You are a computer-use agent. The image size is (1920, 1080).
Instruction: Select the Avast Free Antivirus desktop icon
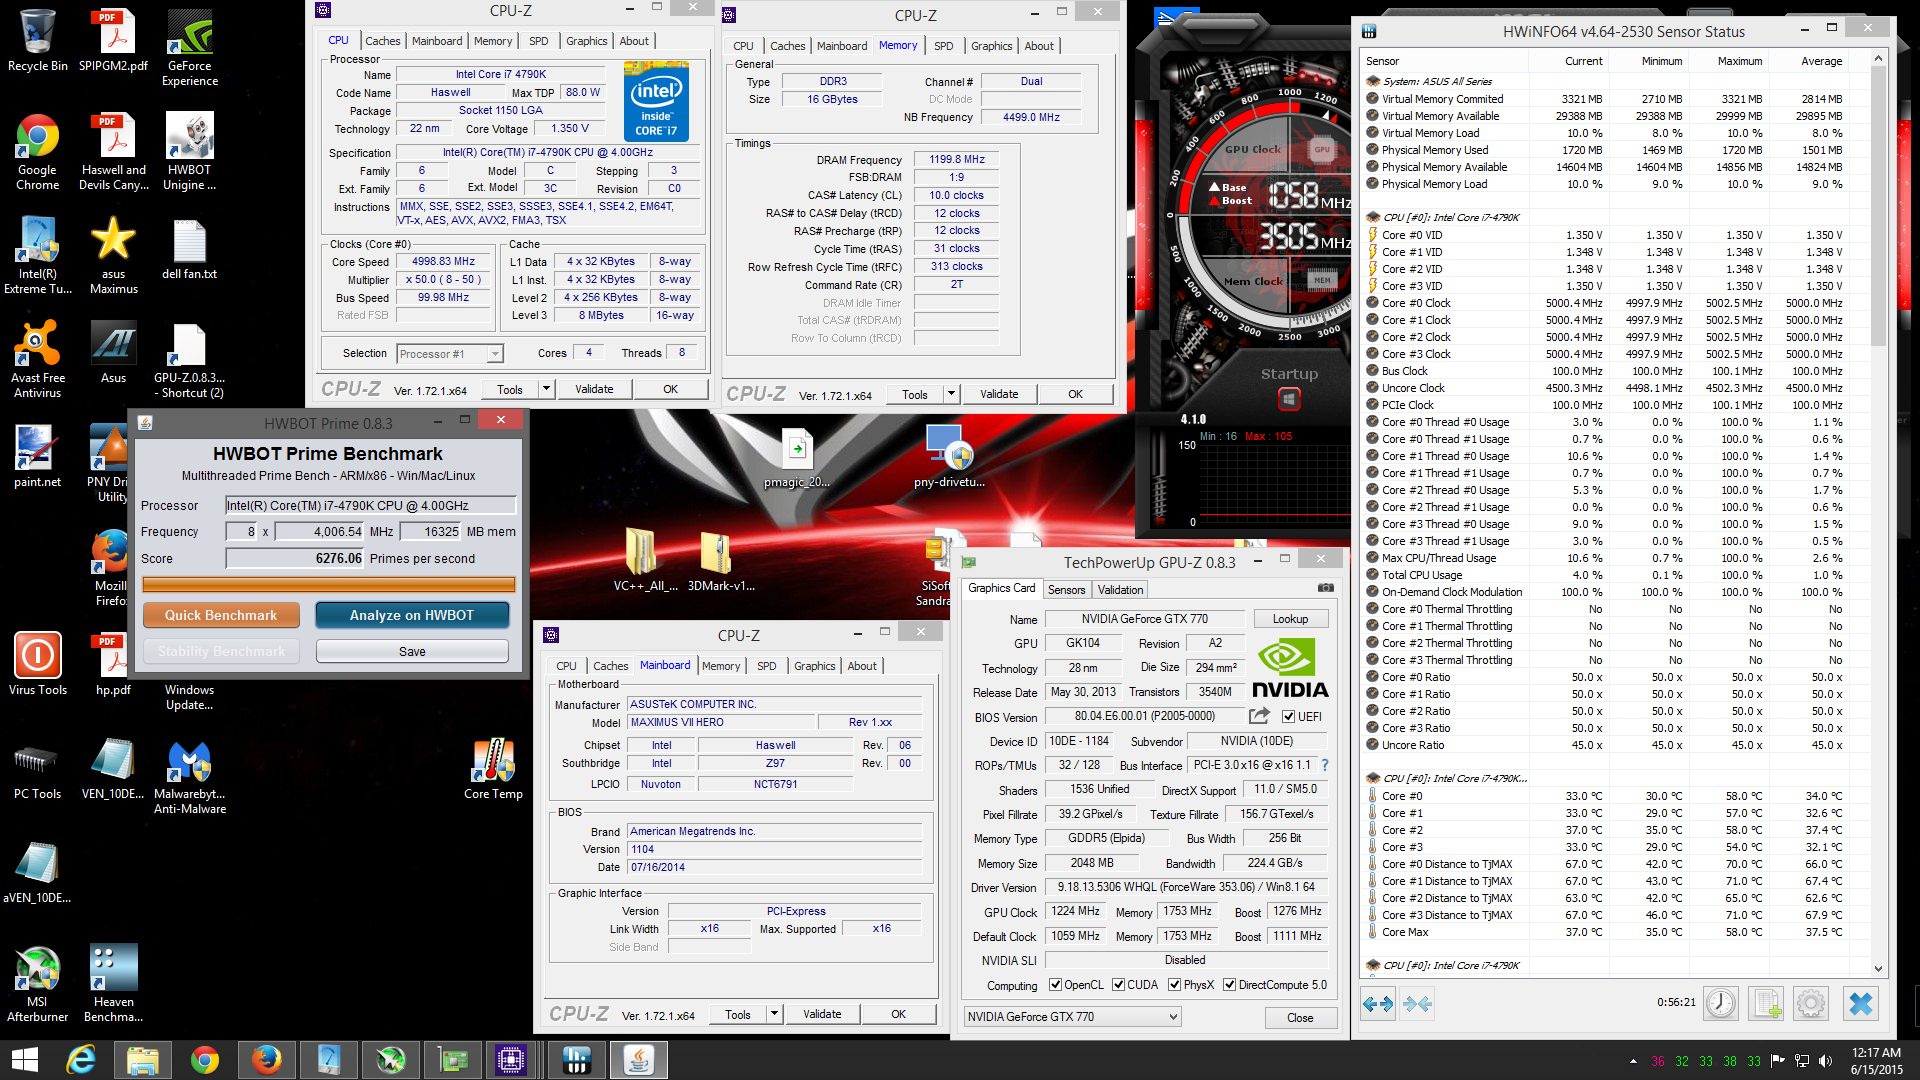click(x=38, y=360)
